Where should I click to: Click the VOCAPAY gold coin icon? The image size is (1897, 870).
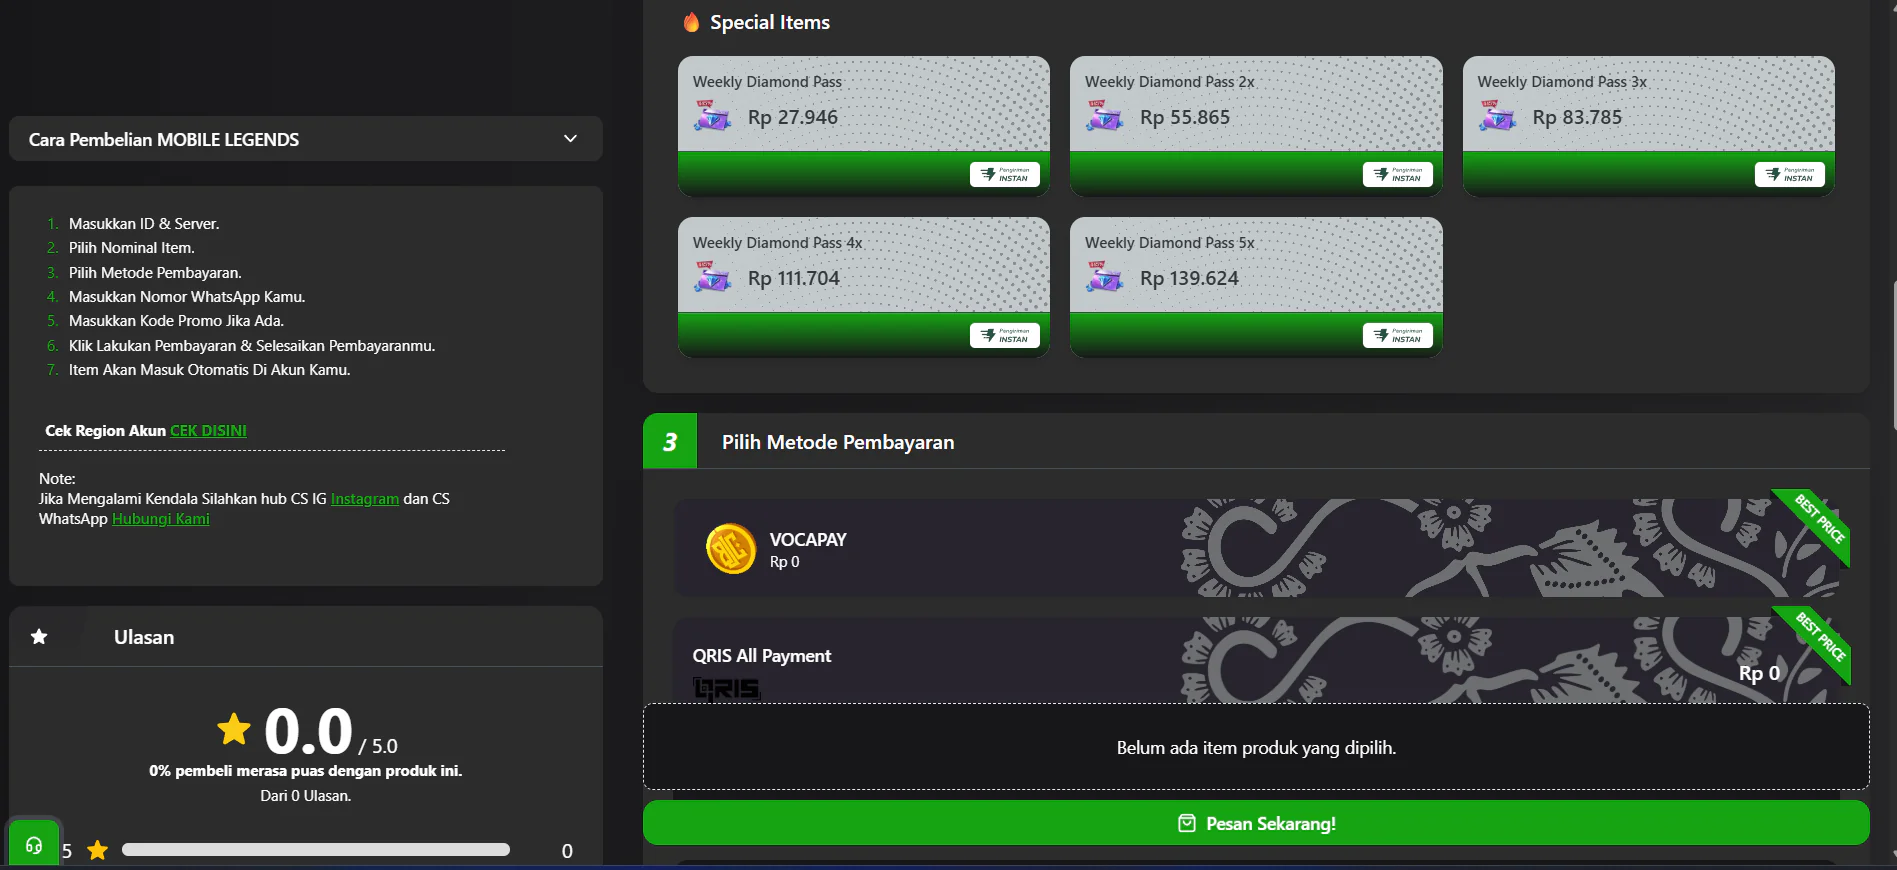click(x=731, y=549)
